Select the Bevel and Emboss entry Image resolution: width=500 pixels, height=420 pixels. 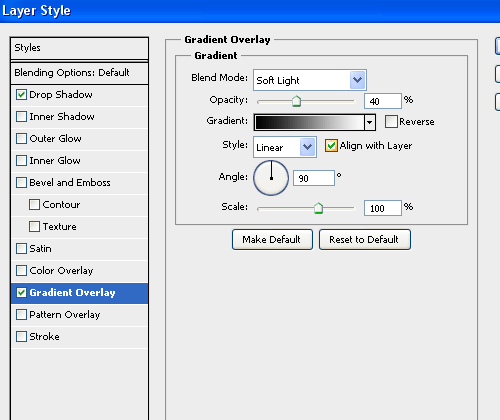pyautogui.click(x=79, y=183)
